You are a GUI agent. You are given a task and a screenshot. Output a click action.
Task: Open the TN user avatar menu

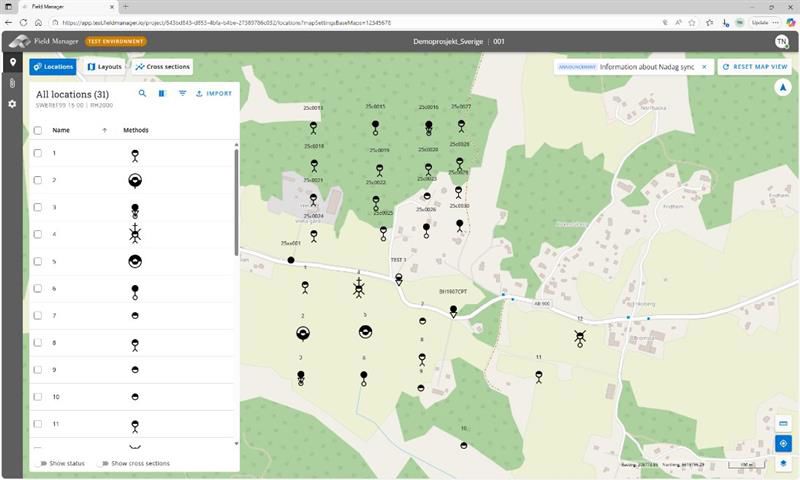(781, 41)
